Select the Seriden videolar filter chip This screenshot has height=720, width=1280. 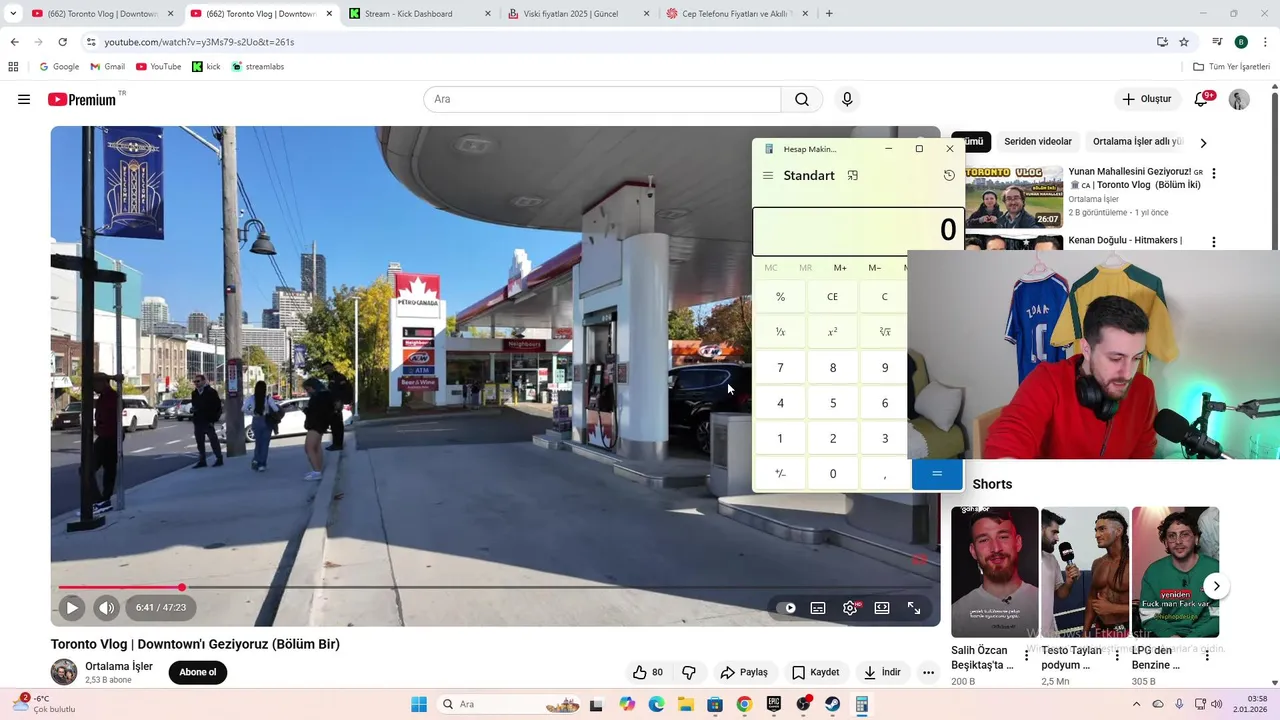[1038, 142]
